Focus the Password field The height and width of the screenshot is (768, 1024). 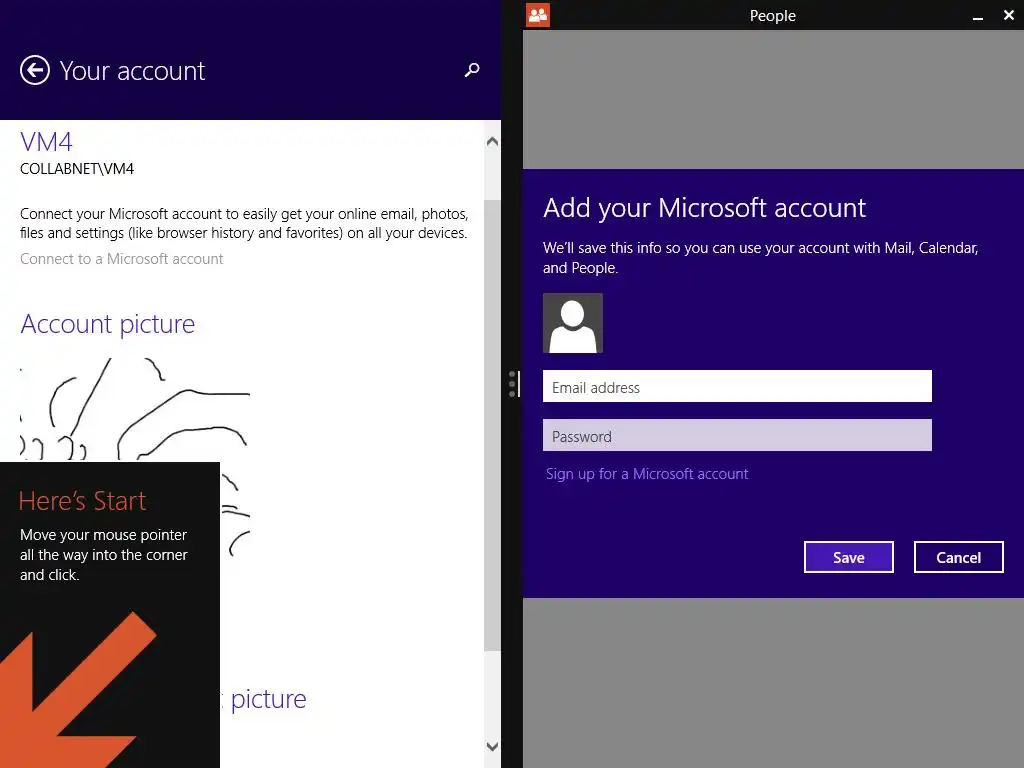point(737,435)
